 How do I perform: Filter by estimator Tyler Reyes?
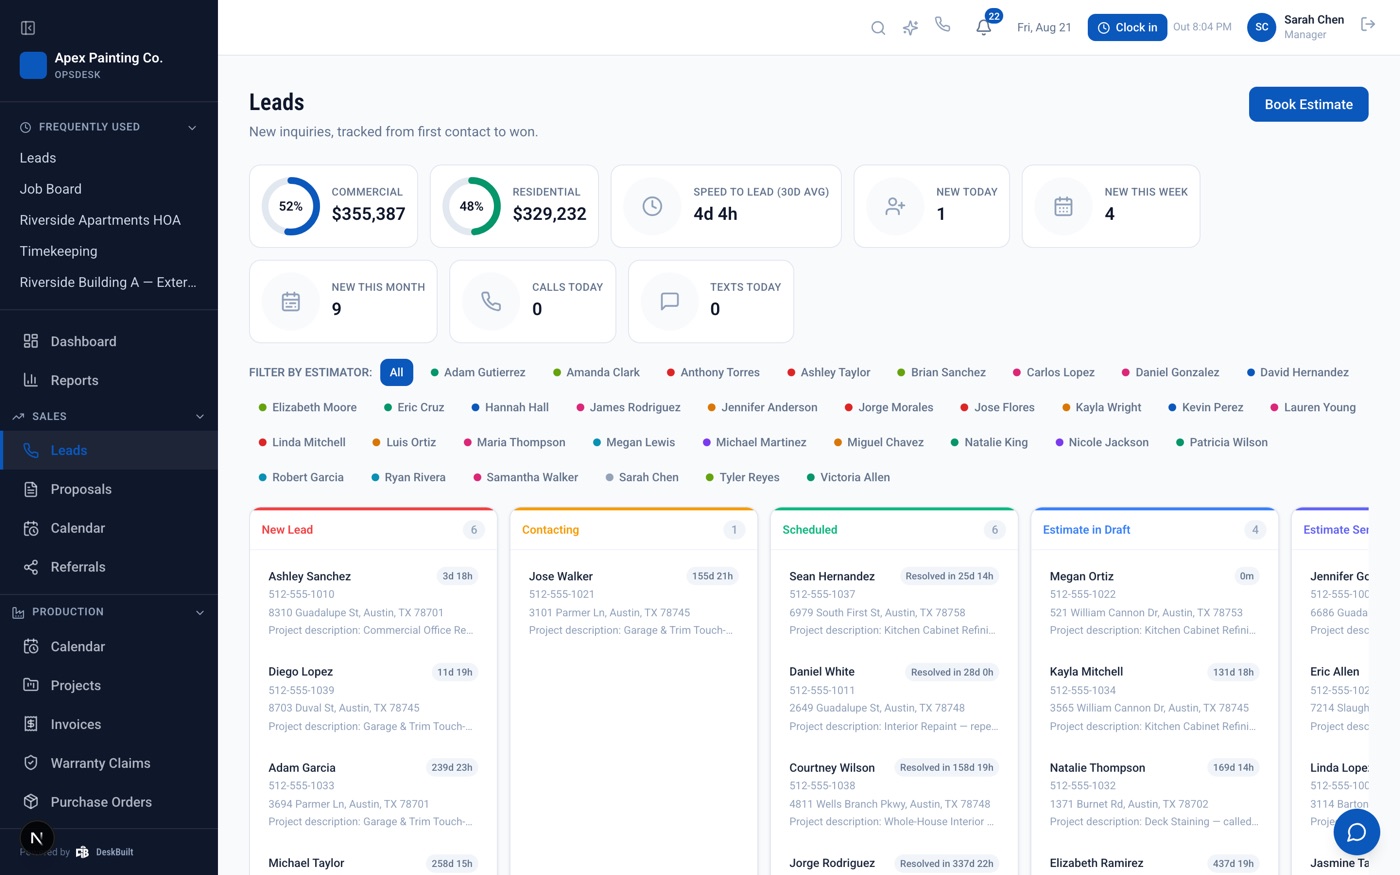743,477
